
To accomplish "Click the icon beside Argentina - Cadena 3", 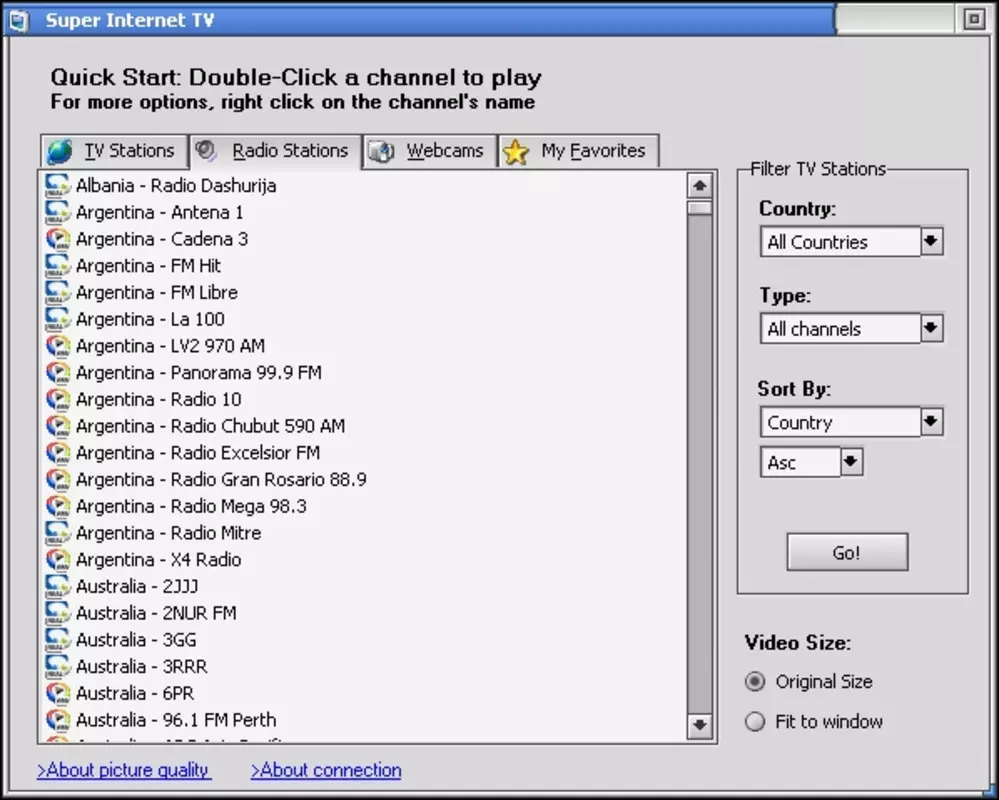I will click(x=57, y=239).
